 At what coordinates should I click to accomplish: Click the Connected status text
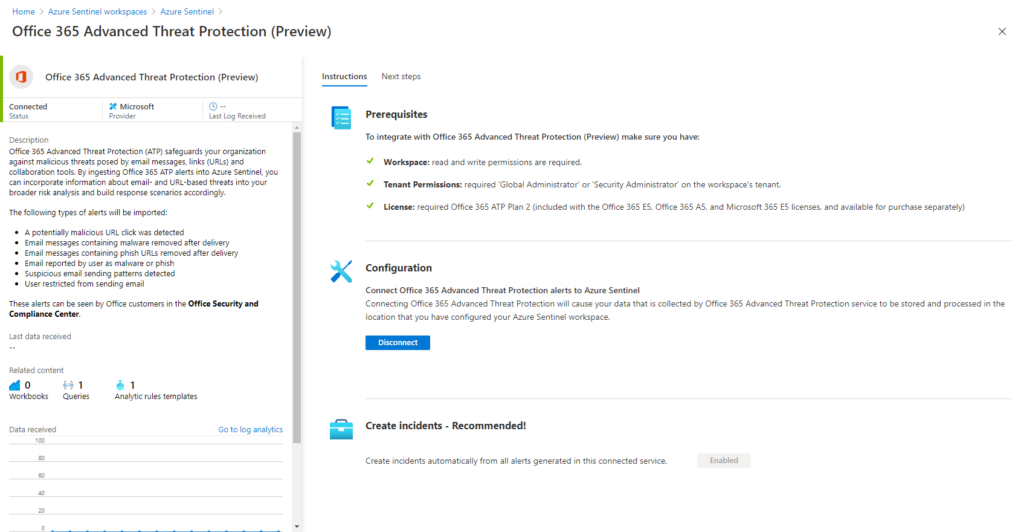tap(28, 106)
